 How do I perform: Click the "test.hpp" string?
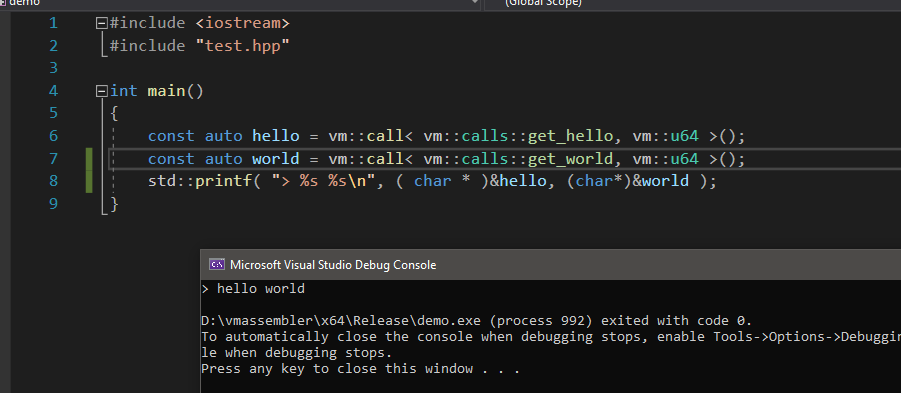242,46
